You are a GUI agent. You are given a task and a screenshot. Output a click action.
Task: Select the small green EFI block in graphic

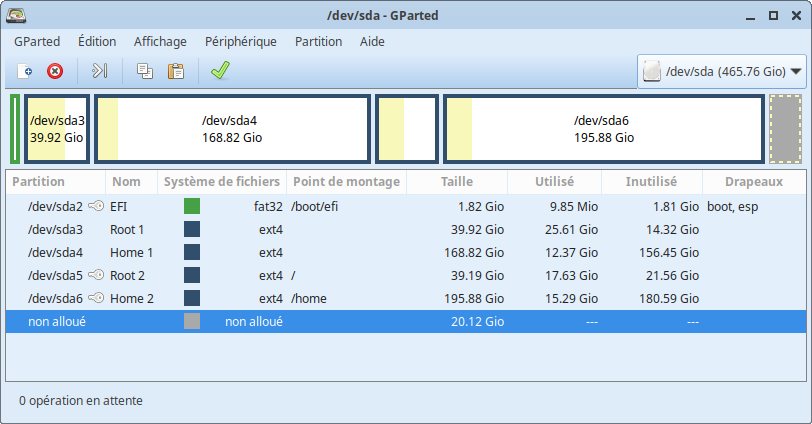pyautogui.click(x=15, y=129)
